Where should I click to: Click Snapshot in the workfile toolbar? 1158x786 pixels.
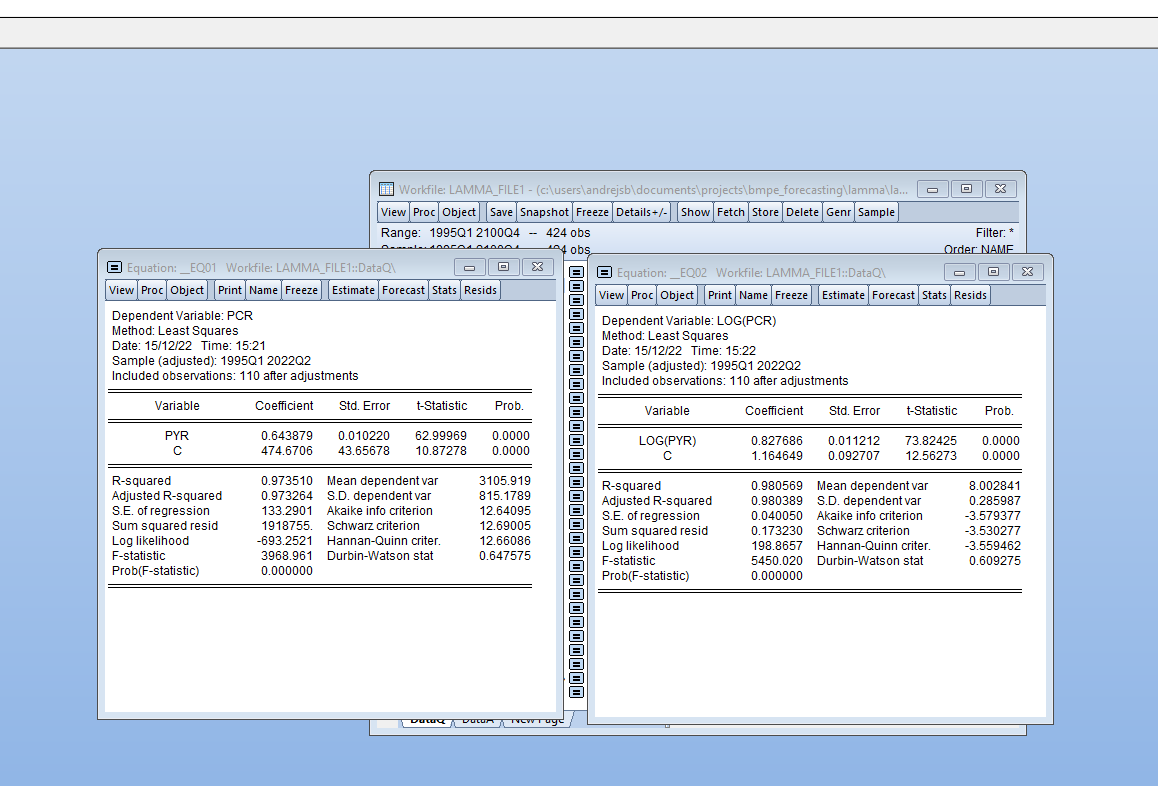coord(544,212)
